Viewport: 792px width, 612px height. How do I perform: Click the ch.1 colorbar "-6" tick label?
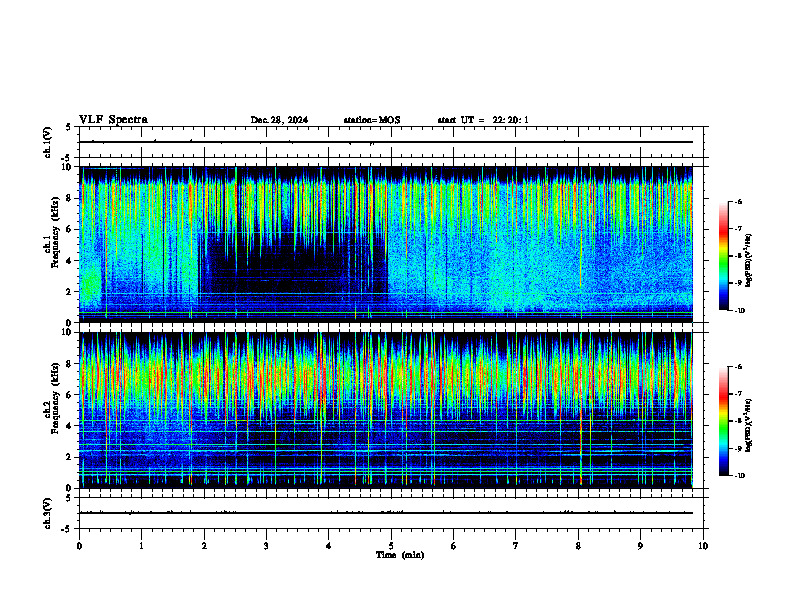click(x=738, y=201)
